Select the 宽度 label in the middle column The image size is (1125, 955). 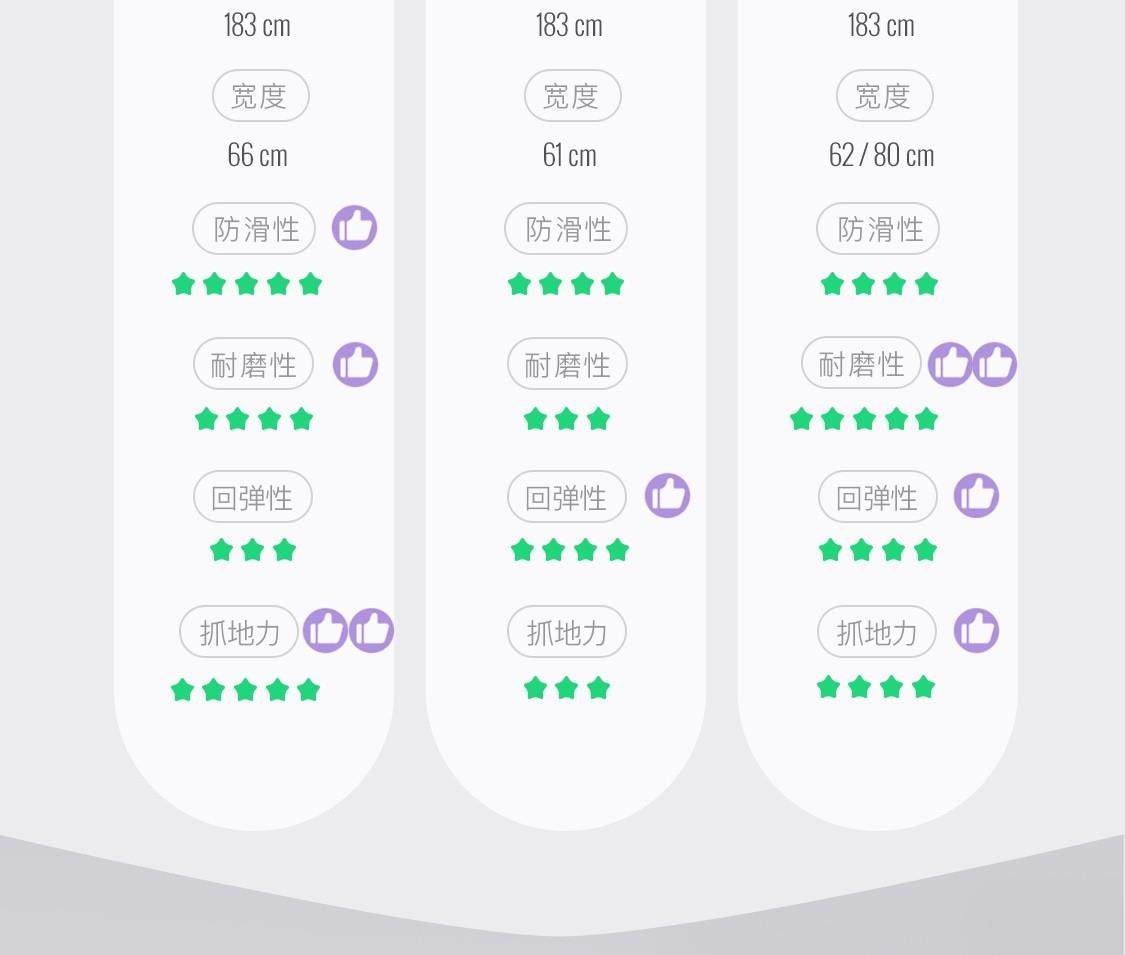click(572, 96)
